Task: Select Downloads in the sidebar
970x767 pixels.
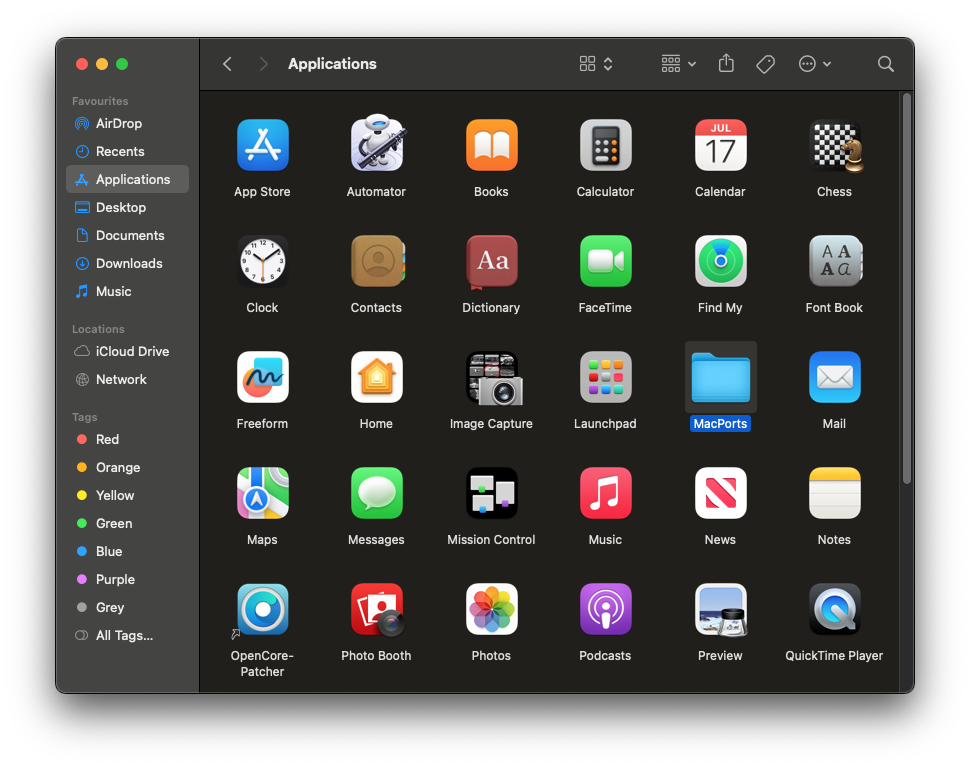Action: tap(130, 263)
